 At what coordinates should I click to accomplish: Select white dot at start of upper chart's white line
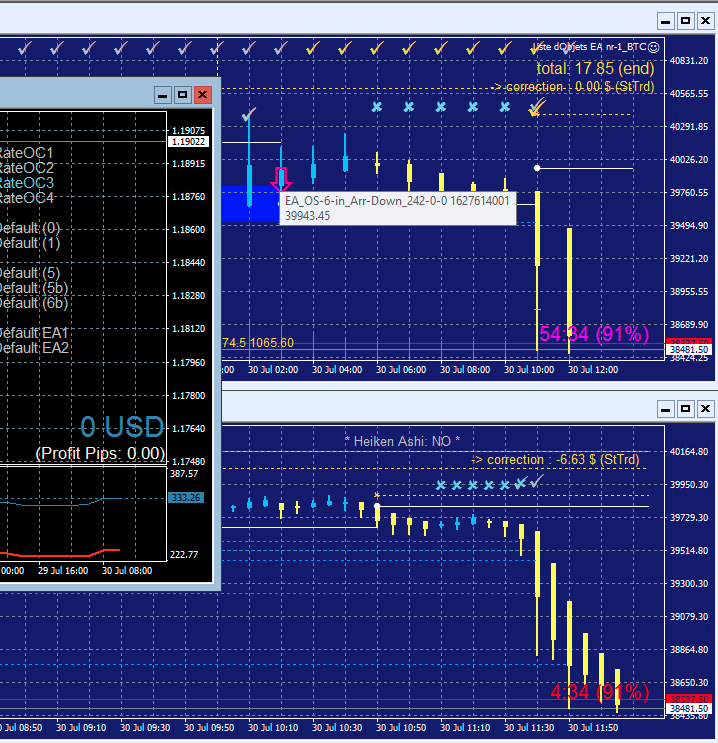[536, 168]
